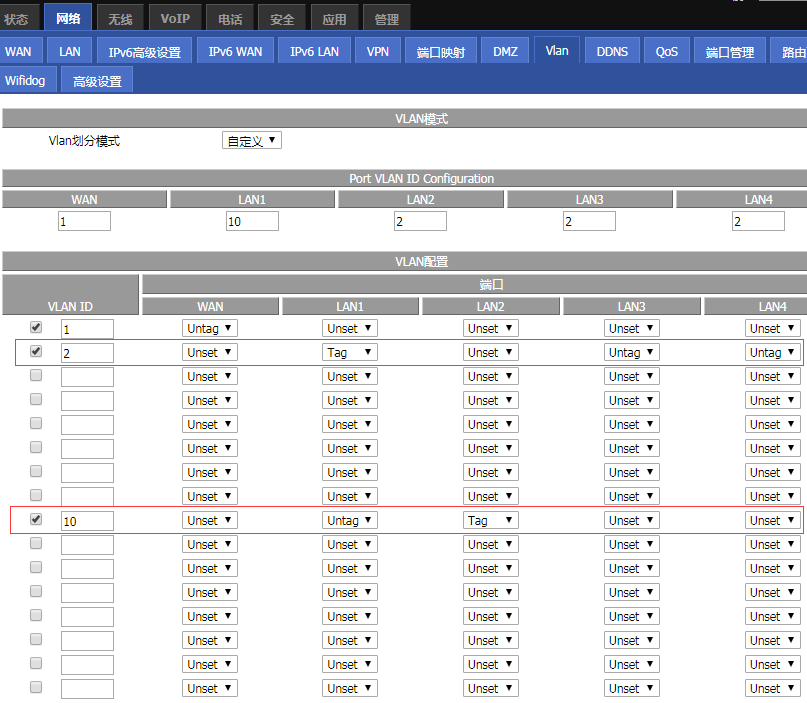
Task: Switch to the 无线 top tab
Action: tap(120, 18)
